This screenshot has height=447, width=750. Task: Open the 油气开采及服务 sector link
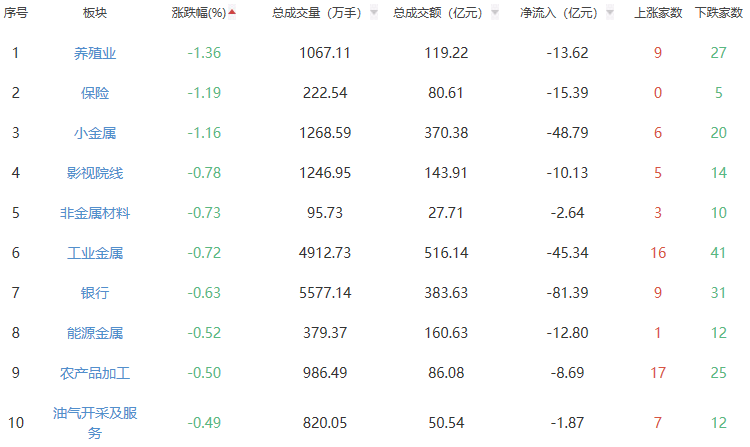pyautogui.click(x=95, y=422)
